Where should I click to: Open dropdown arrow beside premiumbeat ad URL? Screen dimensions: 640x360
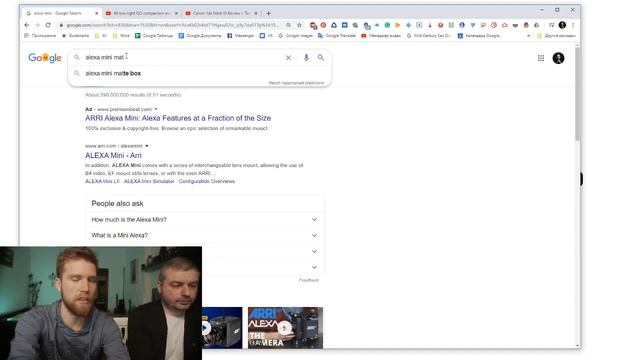coord(156,109)
